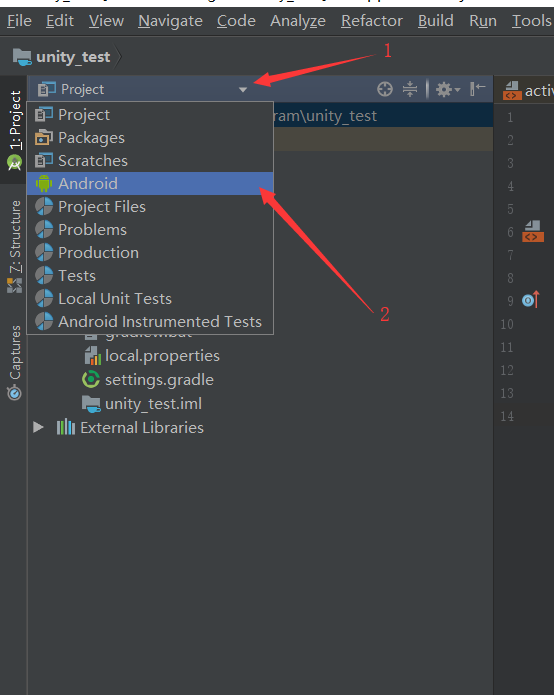
Task: Click the Collapse All icon
Action: click(x=410, y=89)
